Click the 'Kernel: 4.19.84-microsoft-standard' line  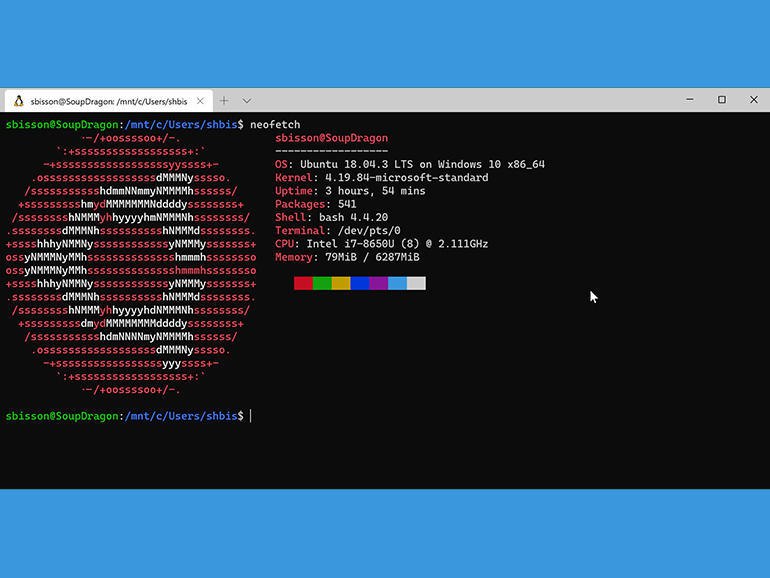pos(382,178)
